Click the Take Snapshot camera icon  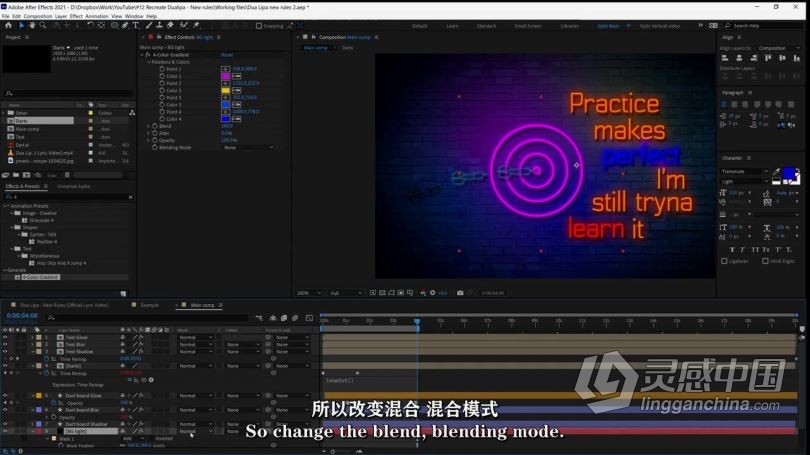pyautogui.click(x=460, y=293)
